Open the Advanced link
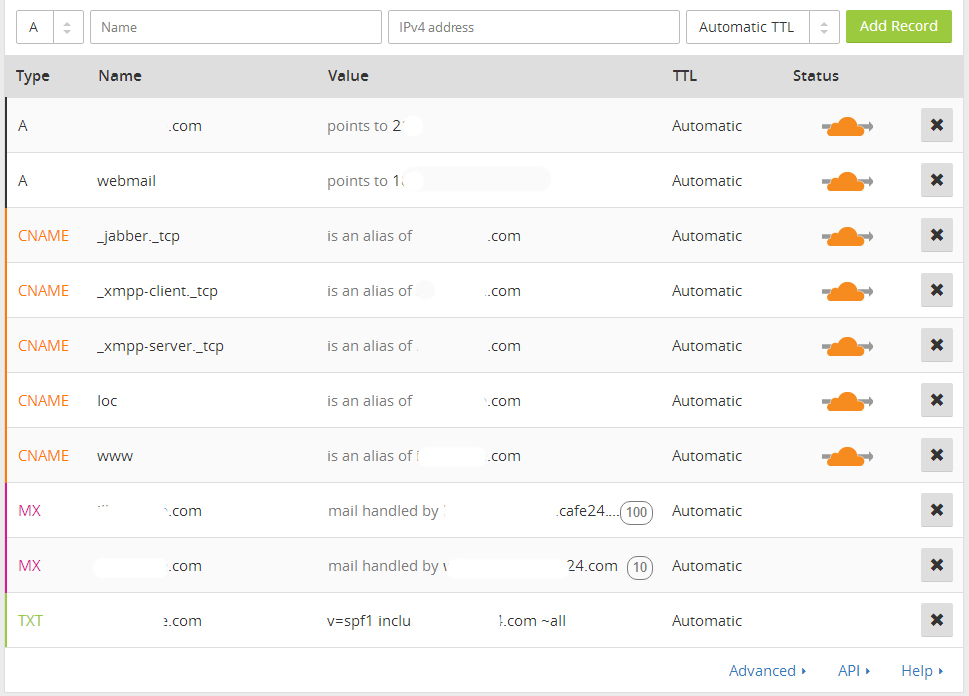 [x=767, y=671]
